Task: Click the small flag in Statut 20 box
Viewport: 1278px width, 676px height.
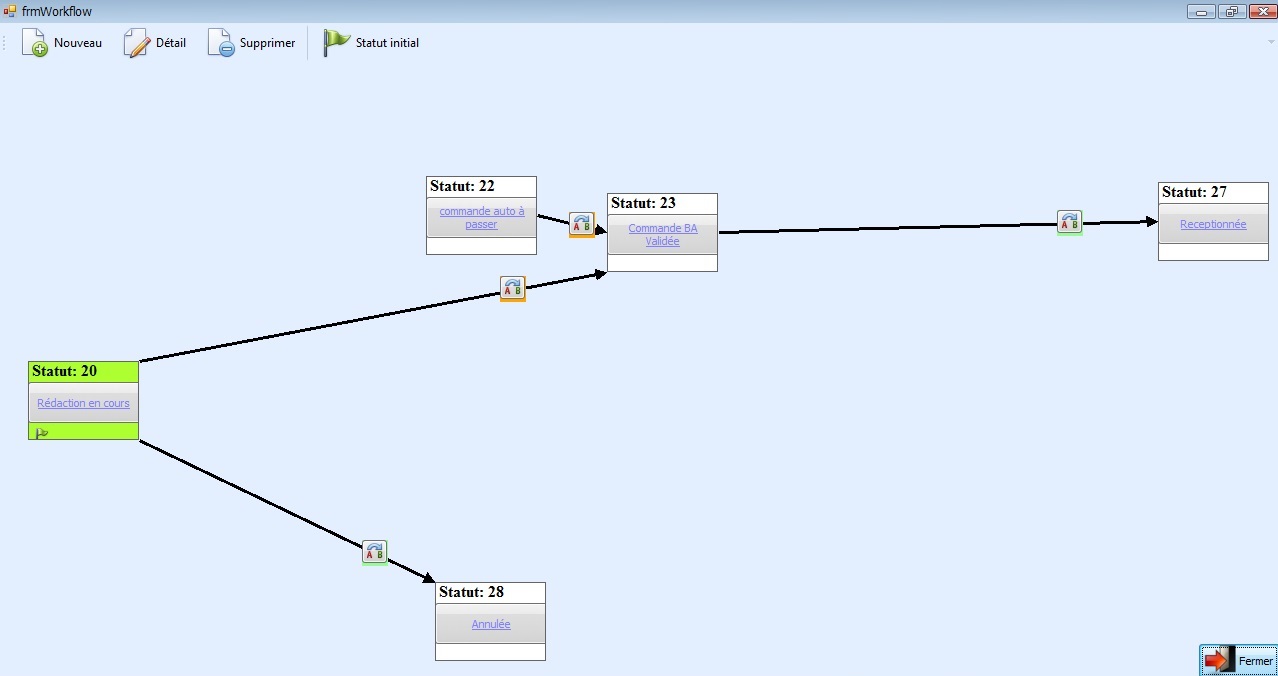Action: click(42, 432)
